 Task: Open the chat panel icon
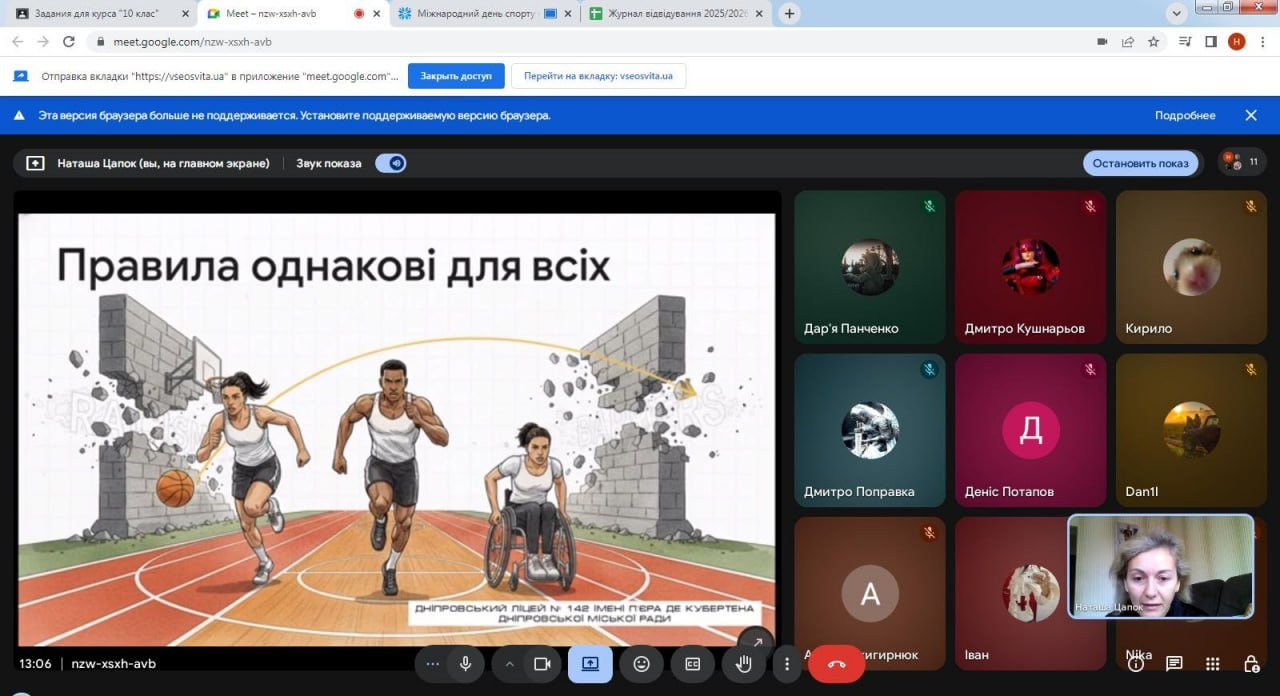[x=1174, y=664]
